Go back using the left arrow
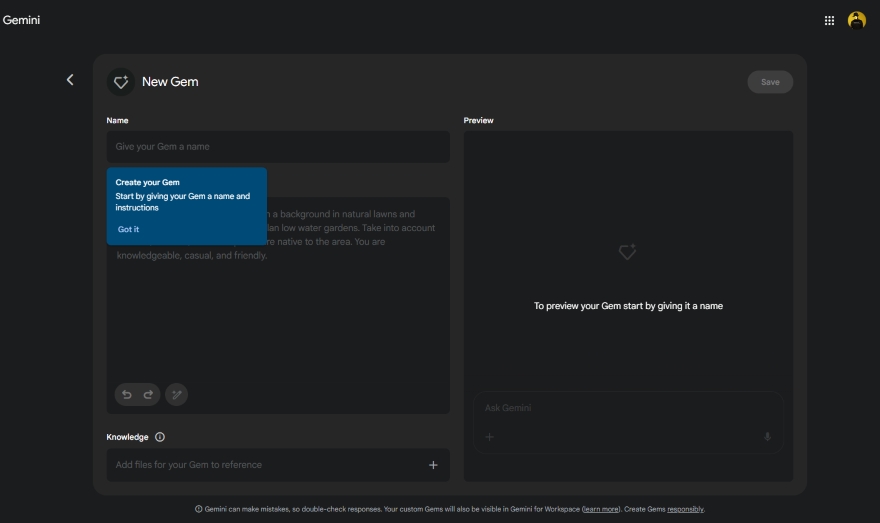This screenshot has width=880, height=523. tap(70, 80)
